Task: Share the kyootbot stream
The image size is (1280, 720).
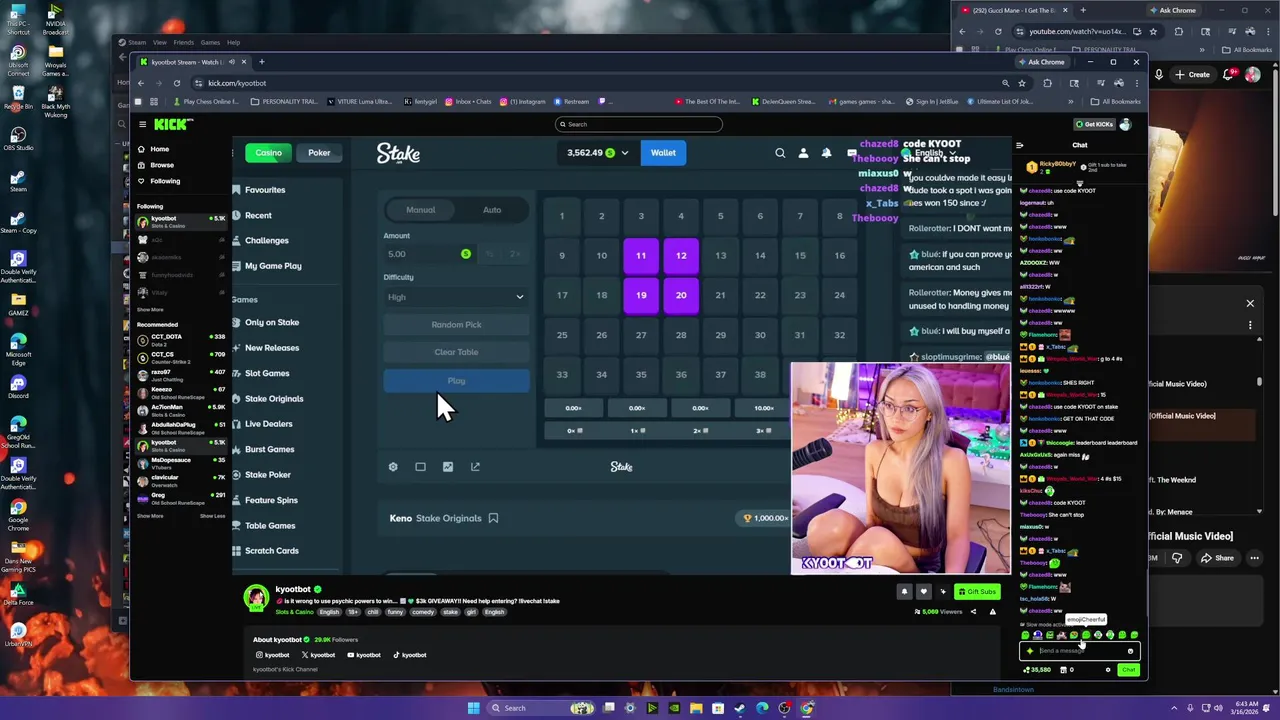Action: [x=973, y=612]
